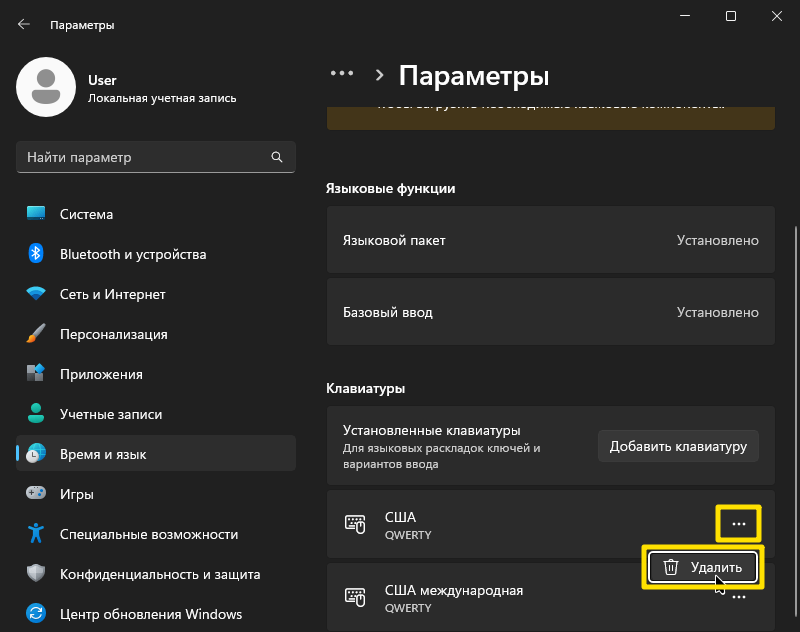Choose Удалить from the popup menu

point(704,567)
